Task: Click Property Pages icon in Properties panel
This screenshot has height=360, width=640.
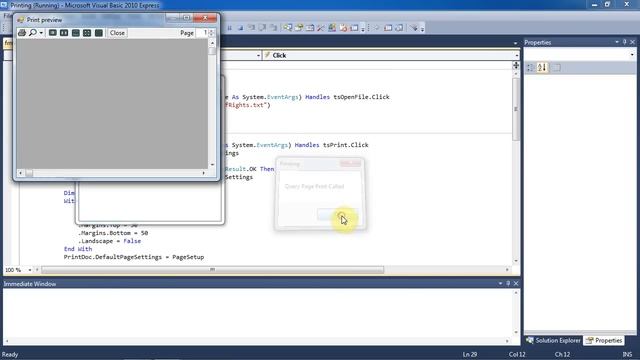Action: [x=556, y=68]
